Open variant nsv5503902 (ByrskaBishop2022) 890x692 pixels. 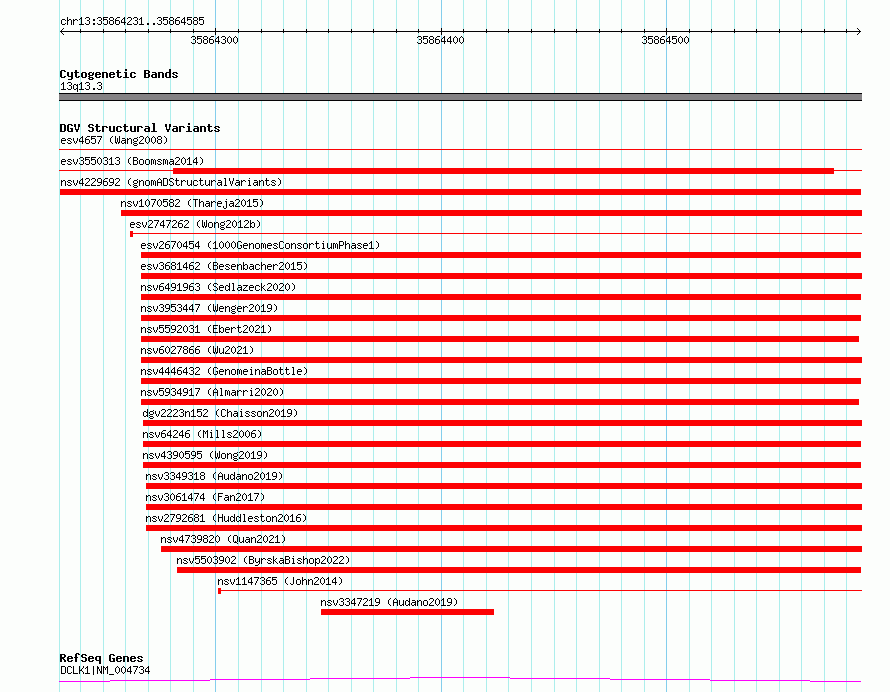pyautogui.click(x=263, y=560)
